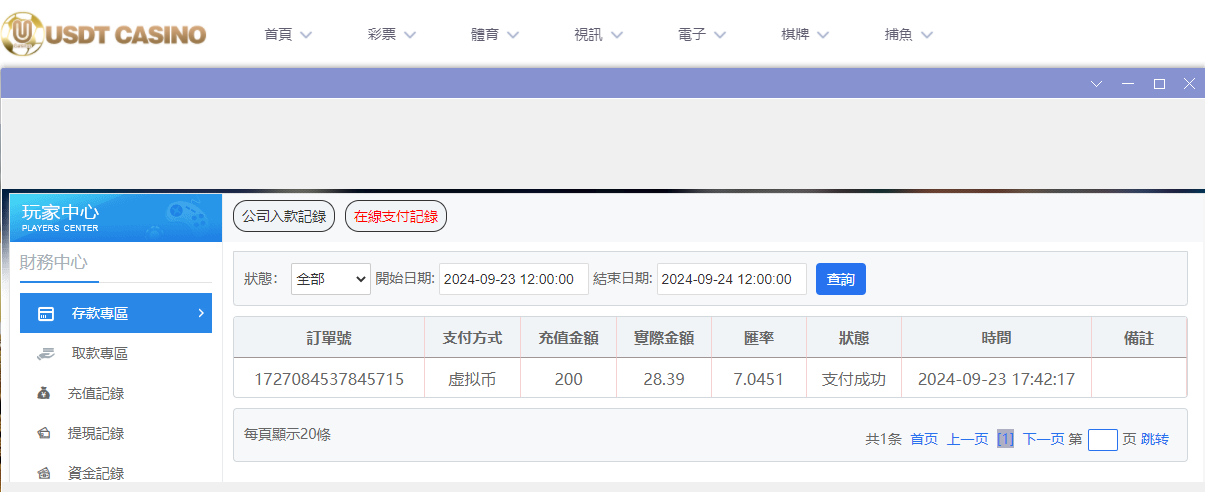Expand the chevron next to 彩票
The height and width of the screenshot is (492, 1205).
tap(410, 35)
